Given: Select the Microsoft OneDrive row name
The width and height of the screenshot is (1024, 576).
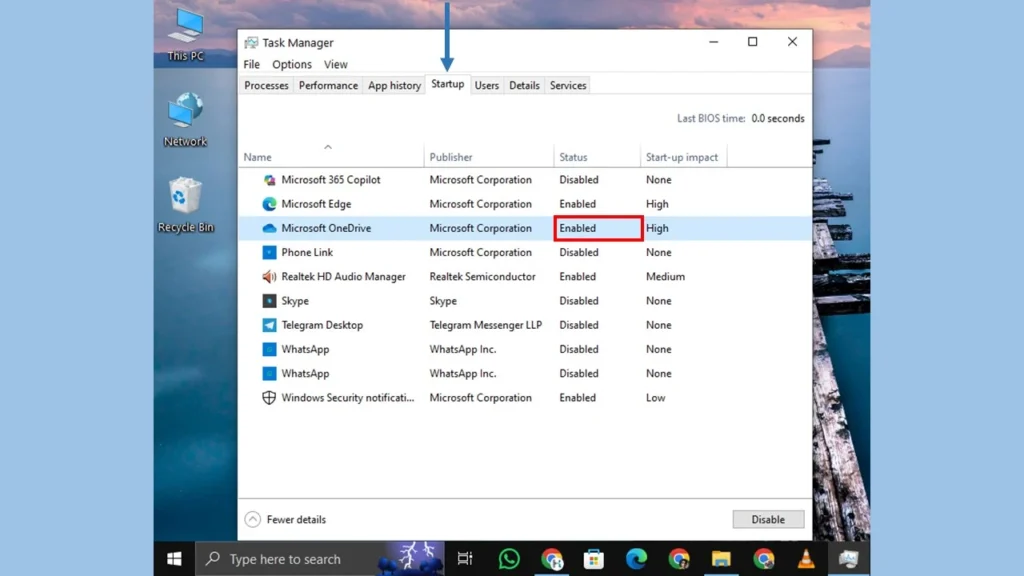Looking at the screenshot, I should (x=326, y=228).
